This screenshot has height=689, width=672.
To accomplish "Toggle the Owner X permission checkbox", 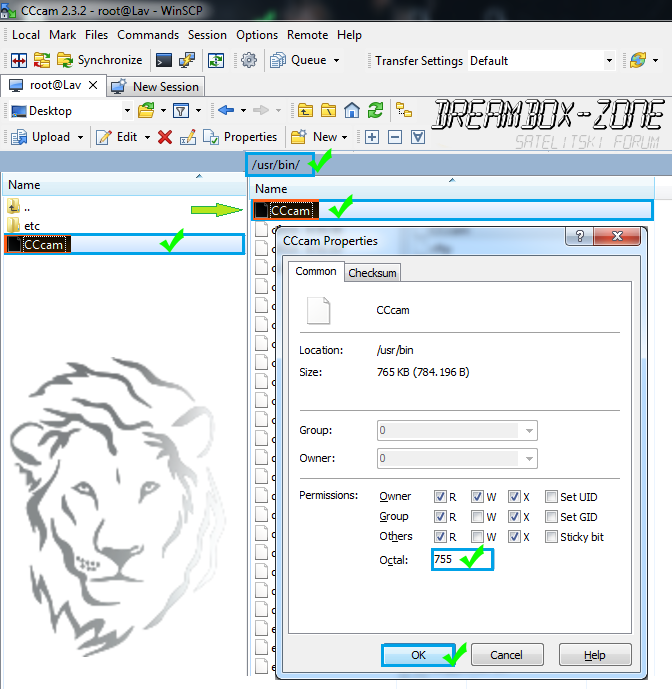I will [514, 497].
